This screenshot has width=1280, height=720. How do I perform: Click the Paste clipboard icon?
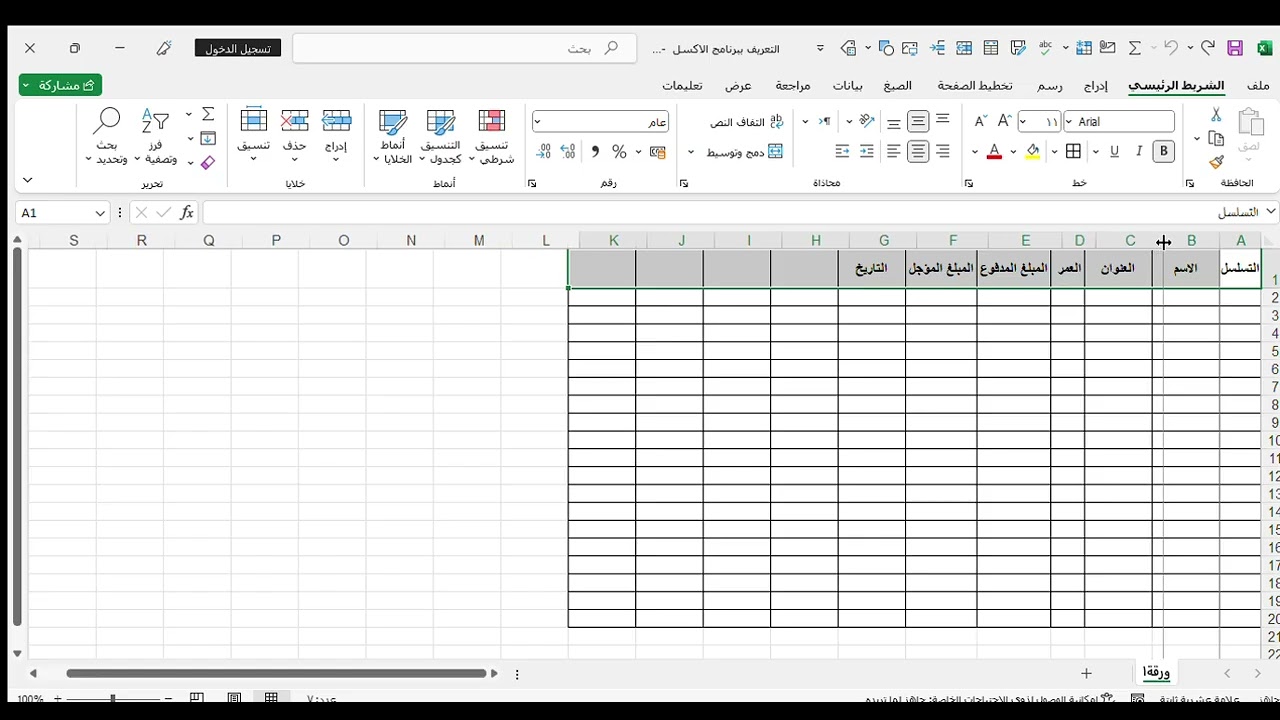(x=1250, y=123)
